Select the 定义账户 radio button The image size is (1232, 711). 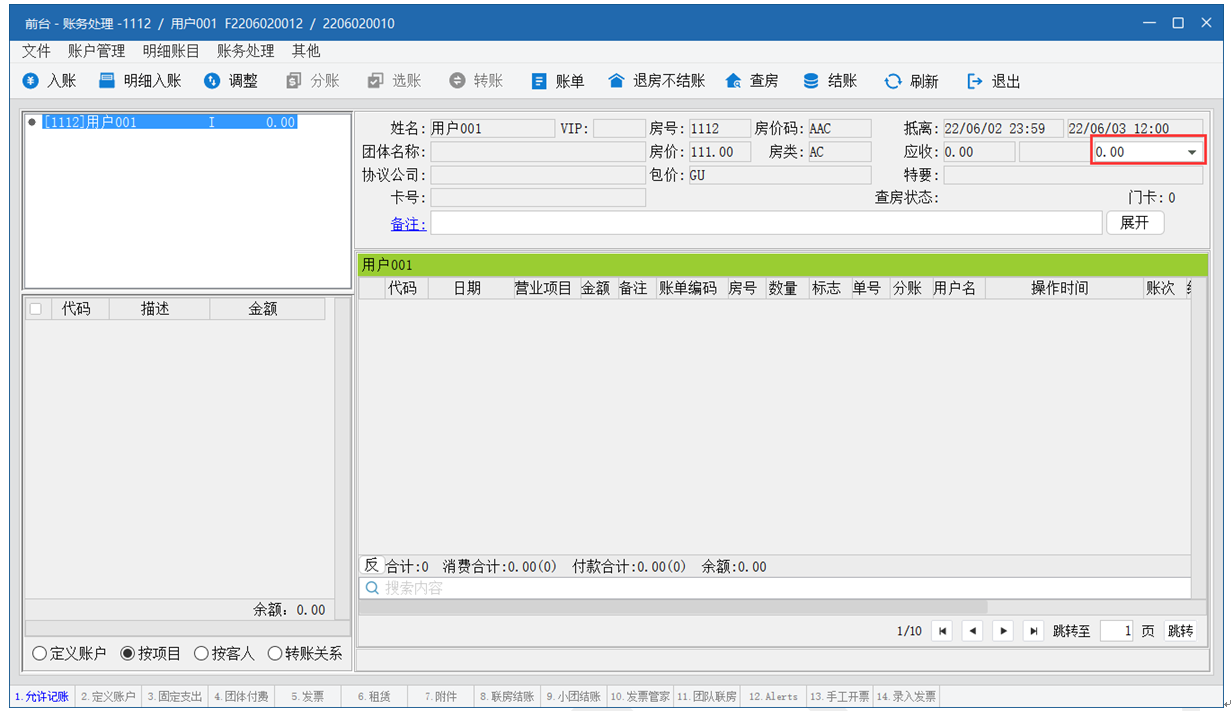tap(40, 654)
